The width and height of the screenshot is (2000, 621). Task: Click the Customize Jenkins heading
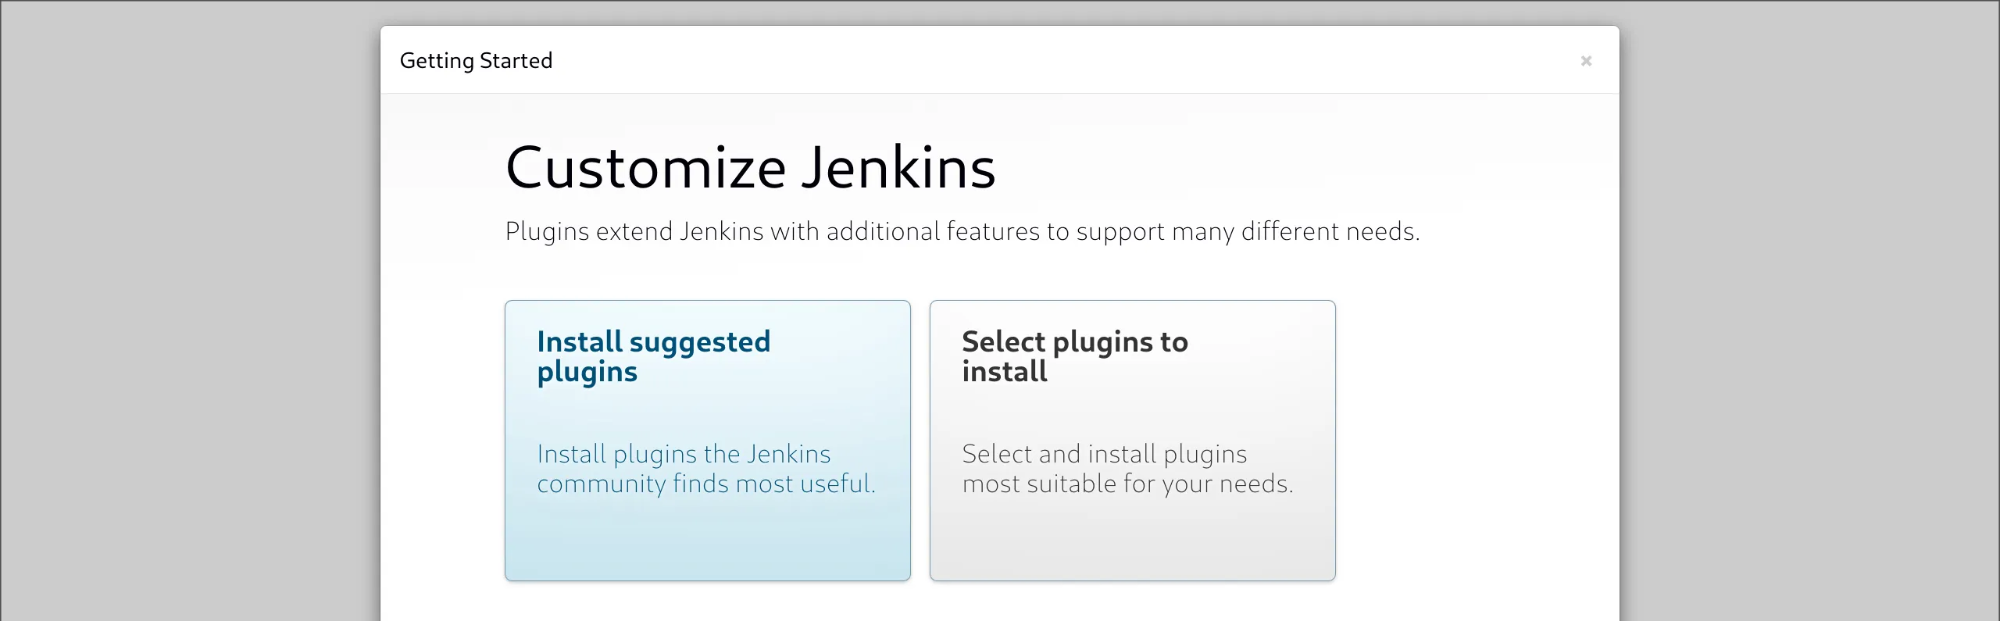[750, 167]
